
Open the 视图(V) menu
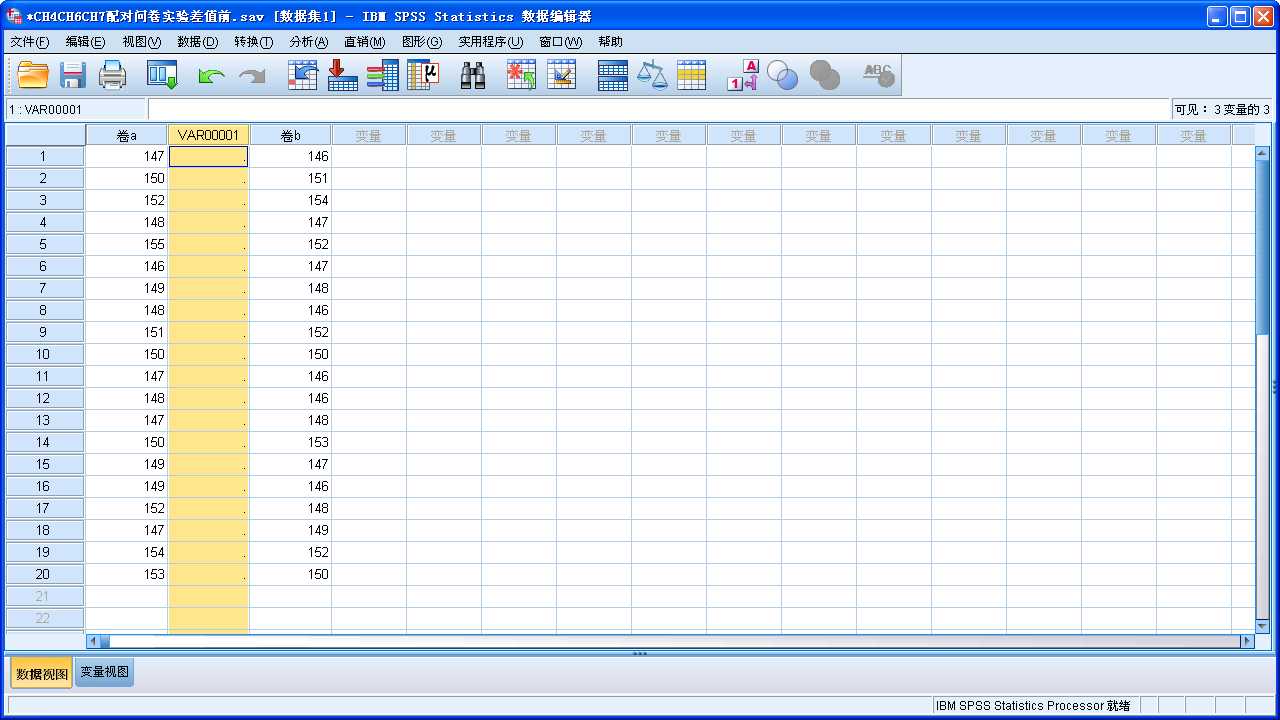point(141,42)
